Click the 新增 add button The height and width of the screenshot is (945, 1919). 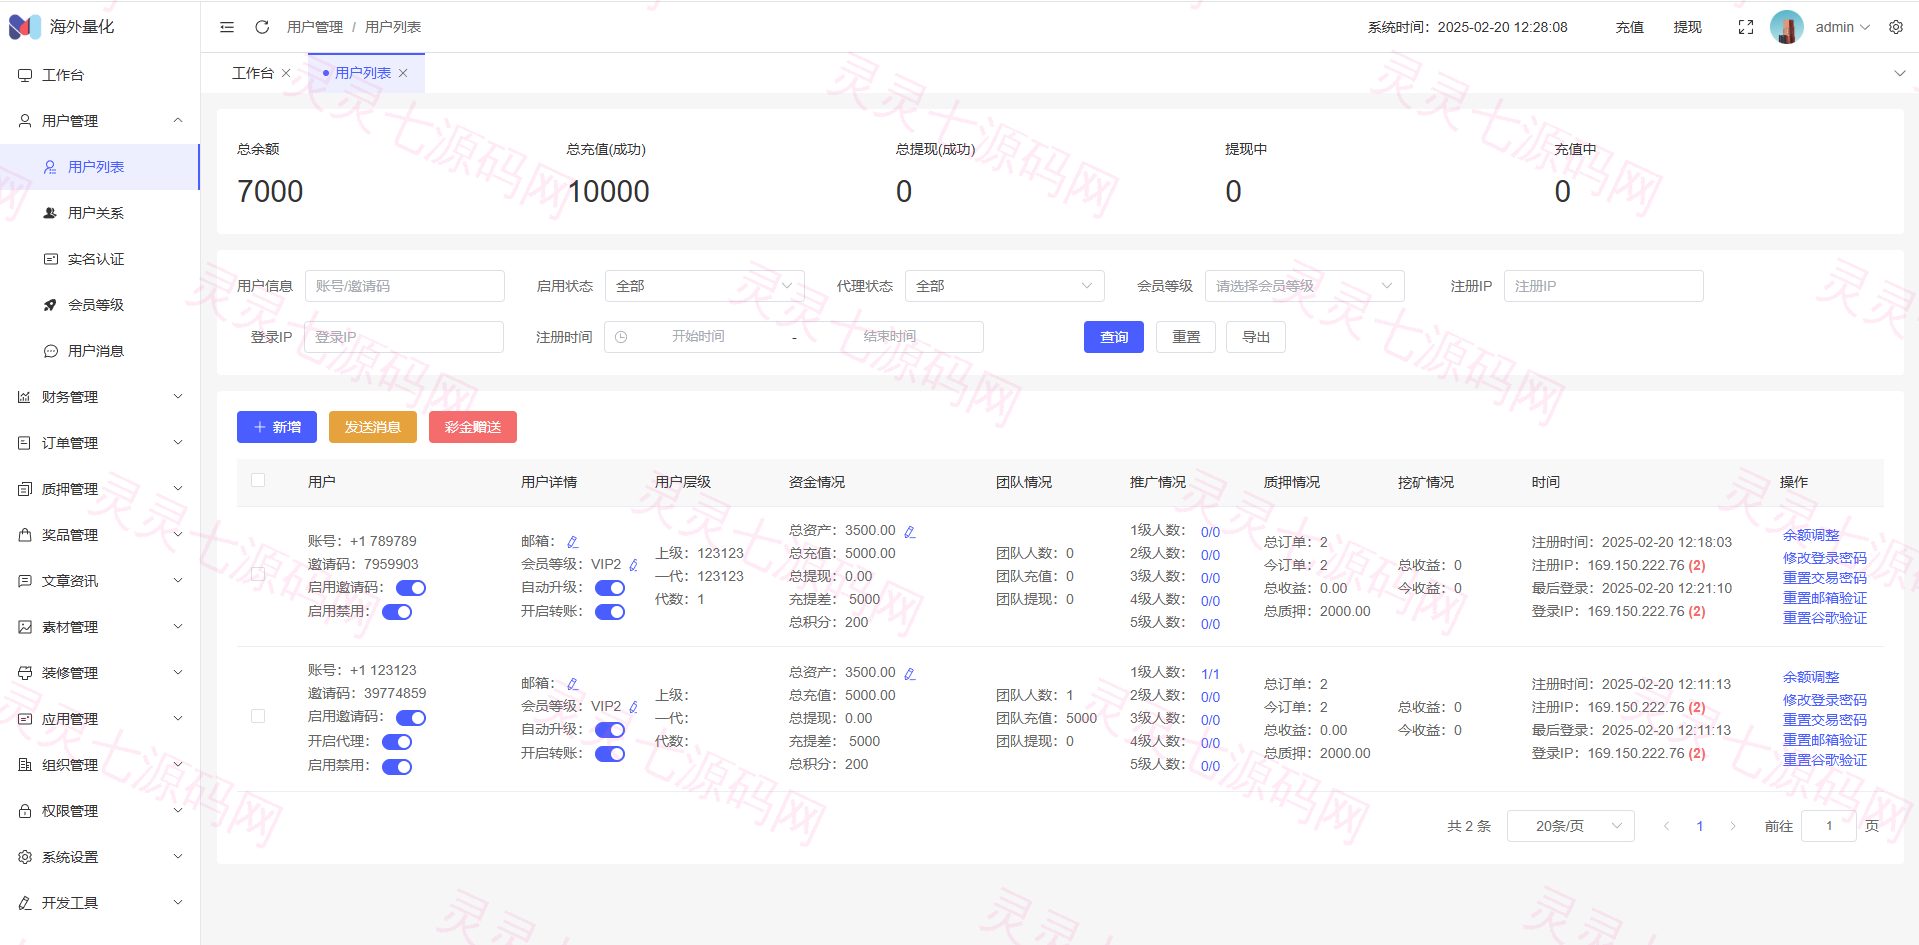(277, 427)
